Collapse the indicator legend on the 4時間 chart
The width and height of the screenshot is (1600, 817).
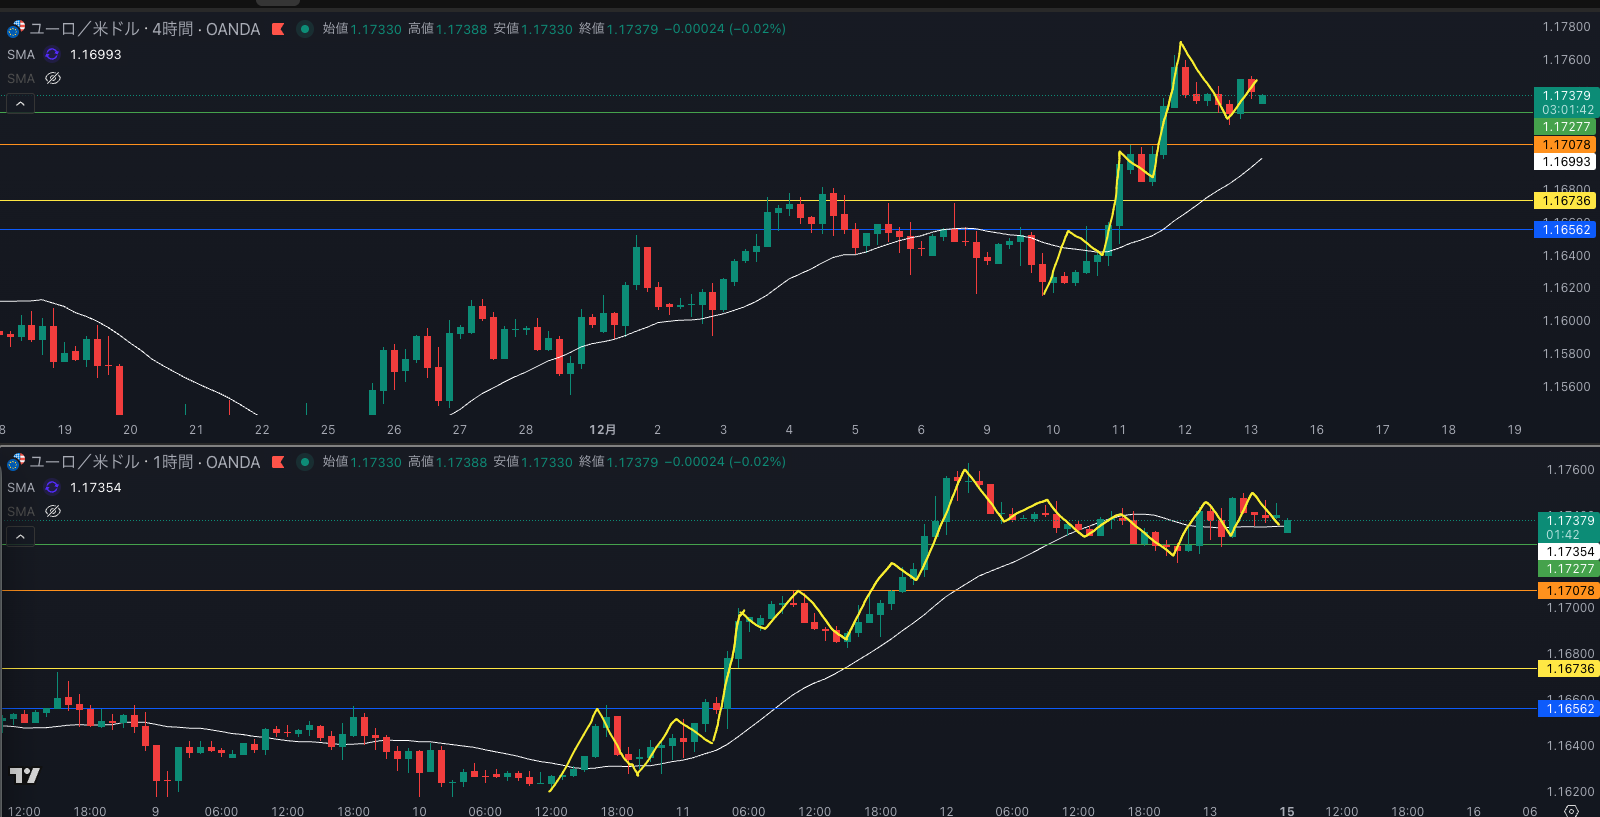tap(20, 104)
